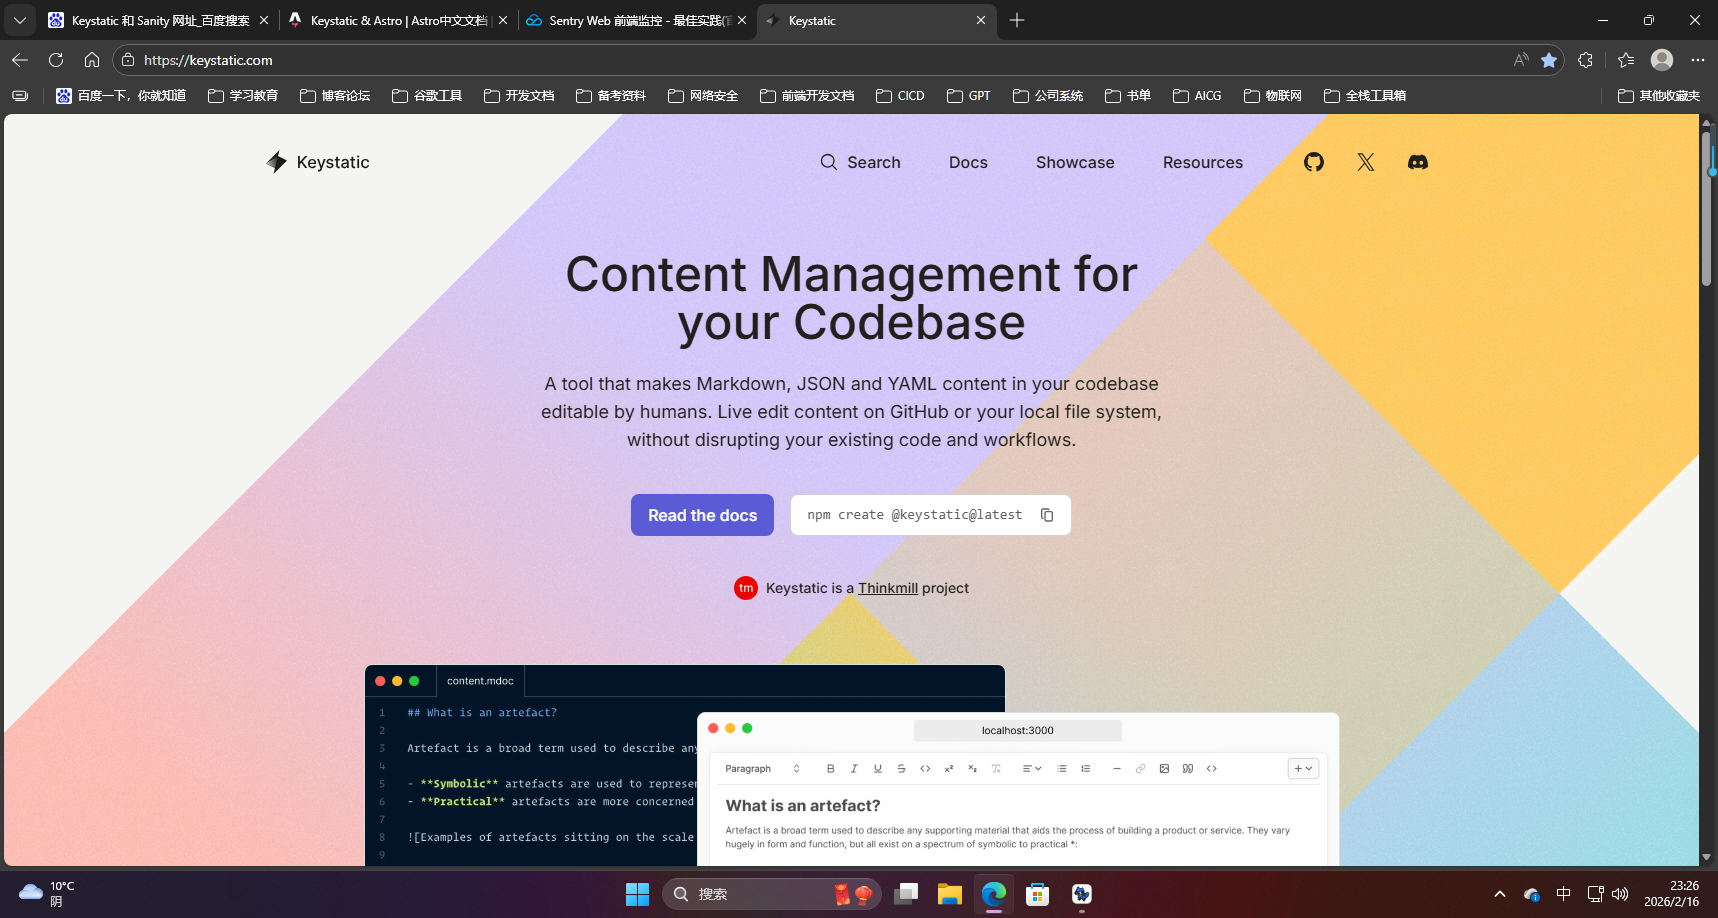Open the Showcase page
Screen dimensions: 1718x918
[x=1075, y=162]
